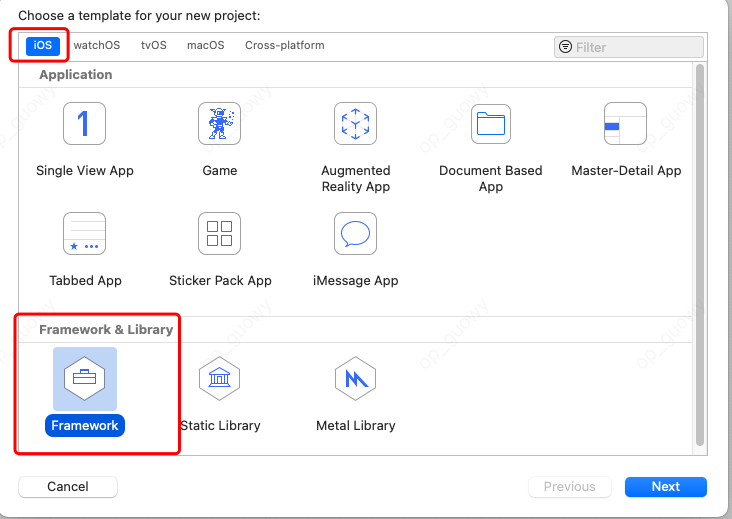Click the Single View App label

coord(84,171)
